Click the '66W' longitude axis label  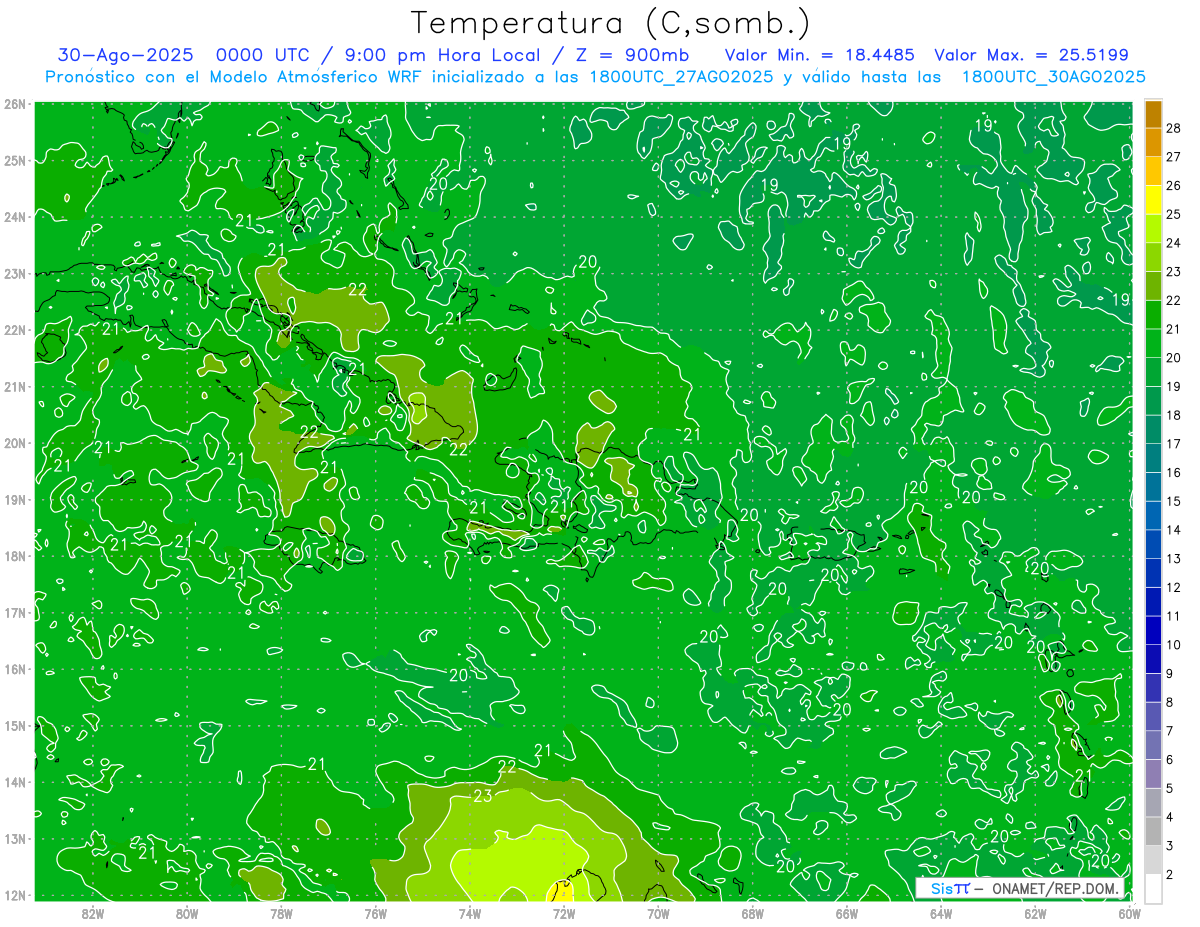(846, 913)
